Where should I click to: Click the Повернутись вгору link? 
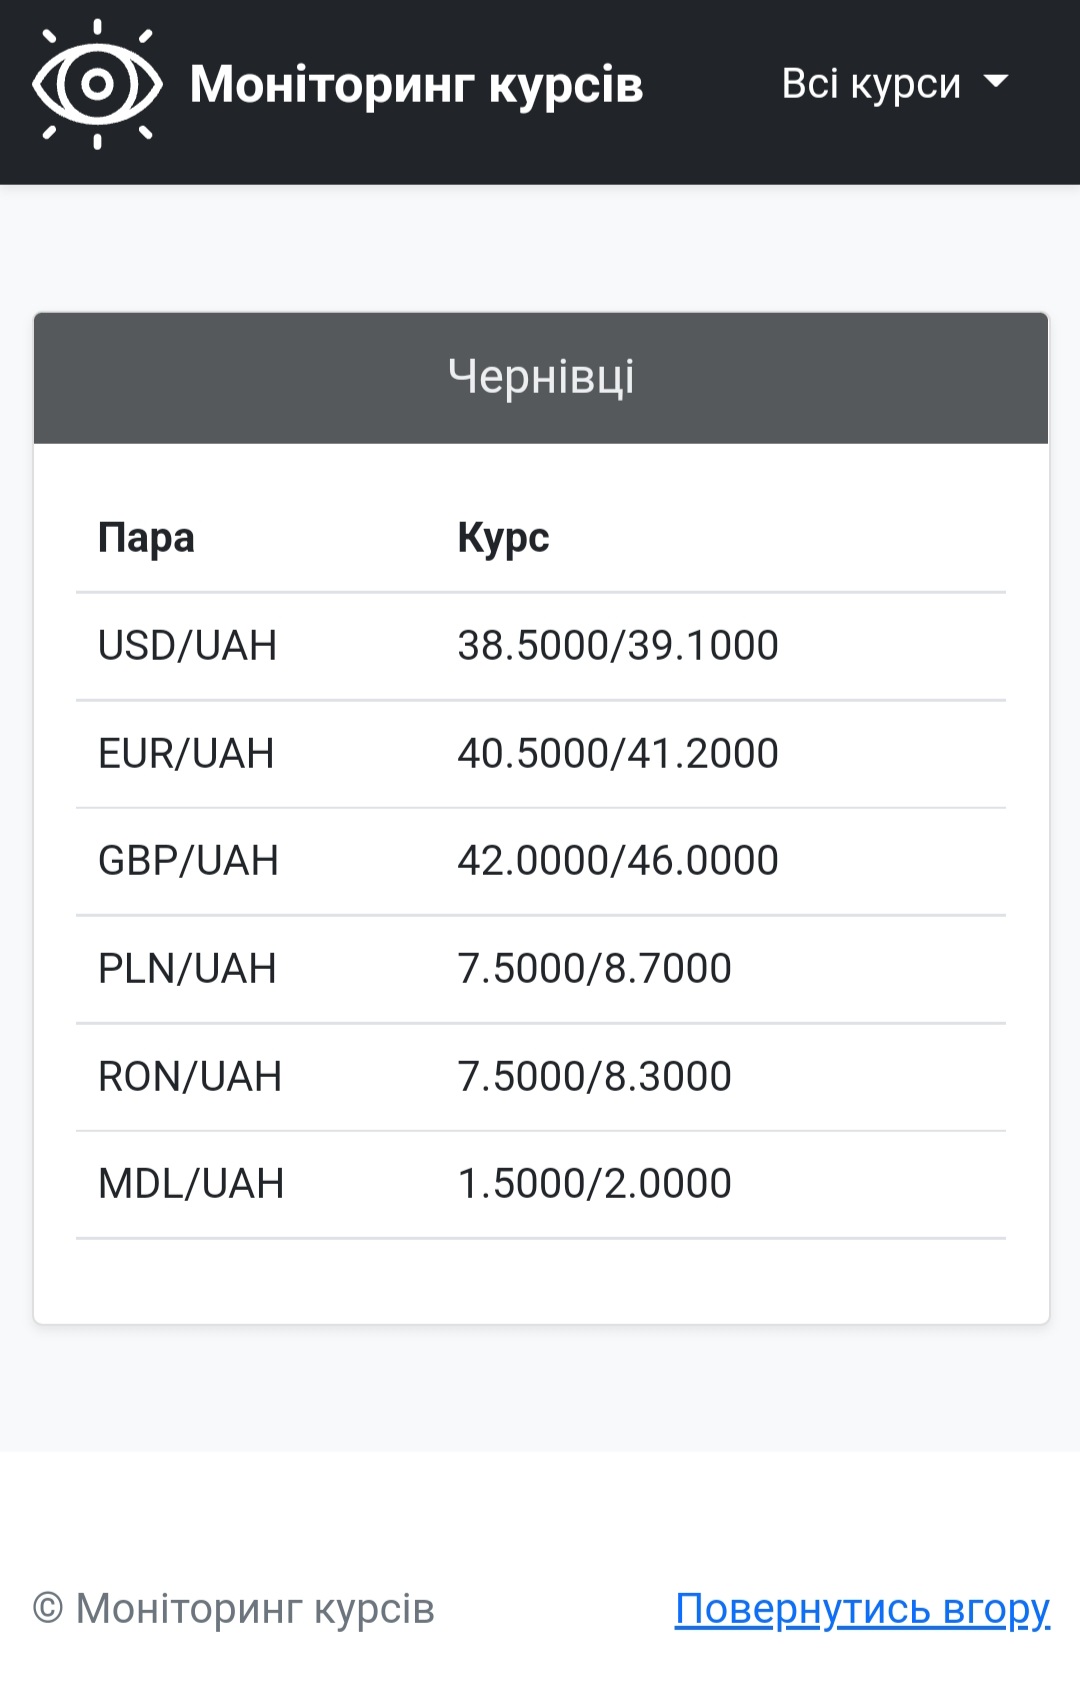tap(862, 1609)
